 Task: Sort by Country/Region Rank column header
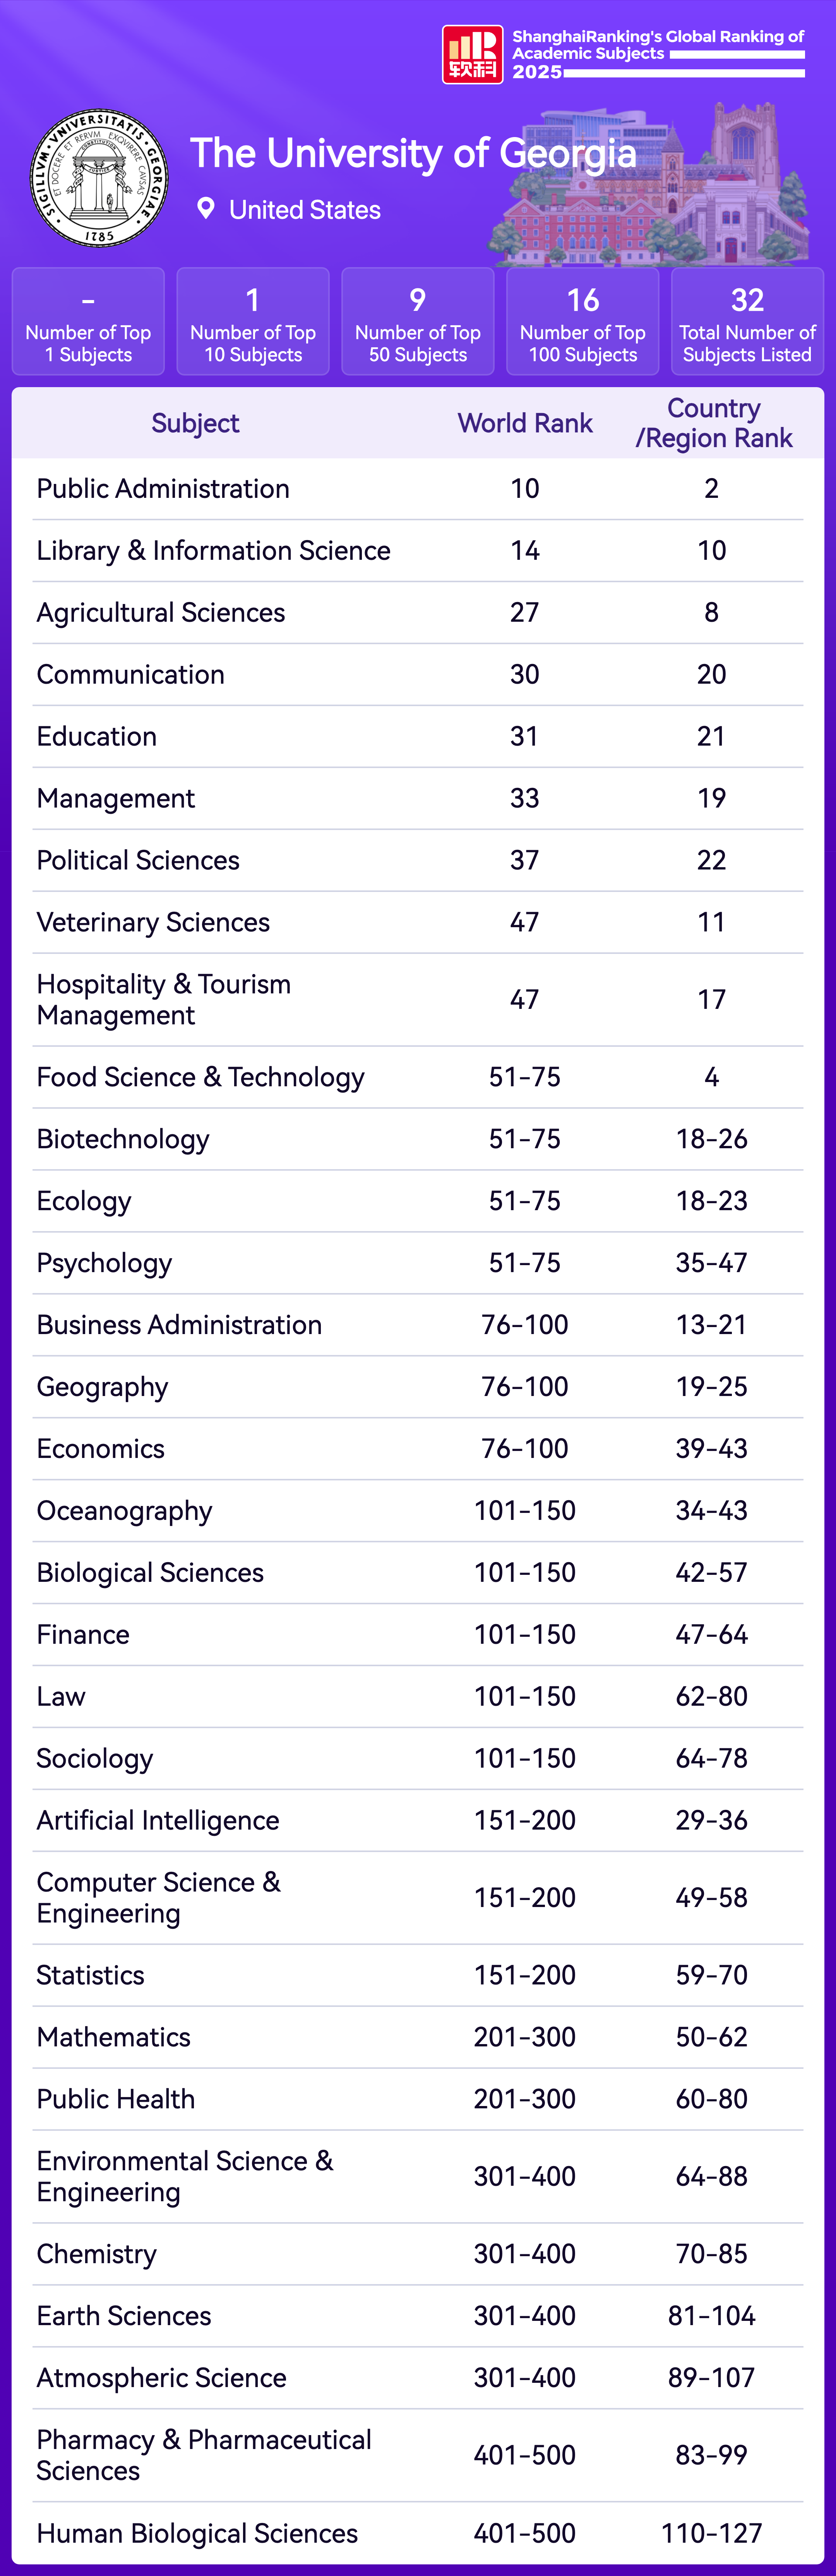(x=713, y=423)
